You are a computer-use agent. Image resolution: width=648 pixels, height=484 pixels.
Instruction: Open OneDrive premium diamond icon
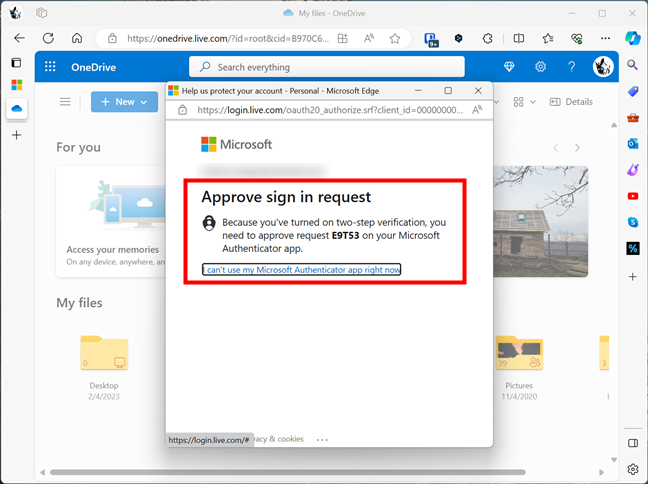tap(509, 67)
